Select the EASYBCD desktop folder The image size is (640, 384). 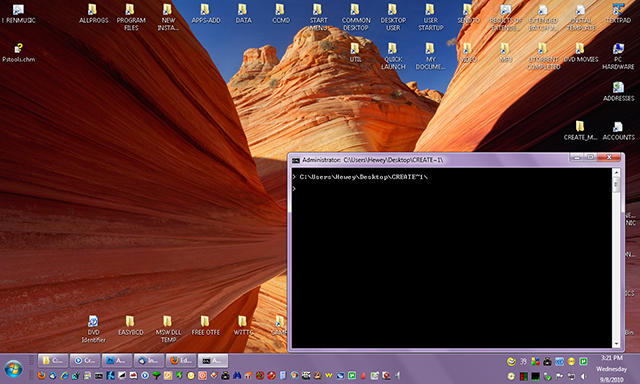[131, 325]
